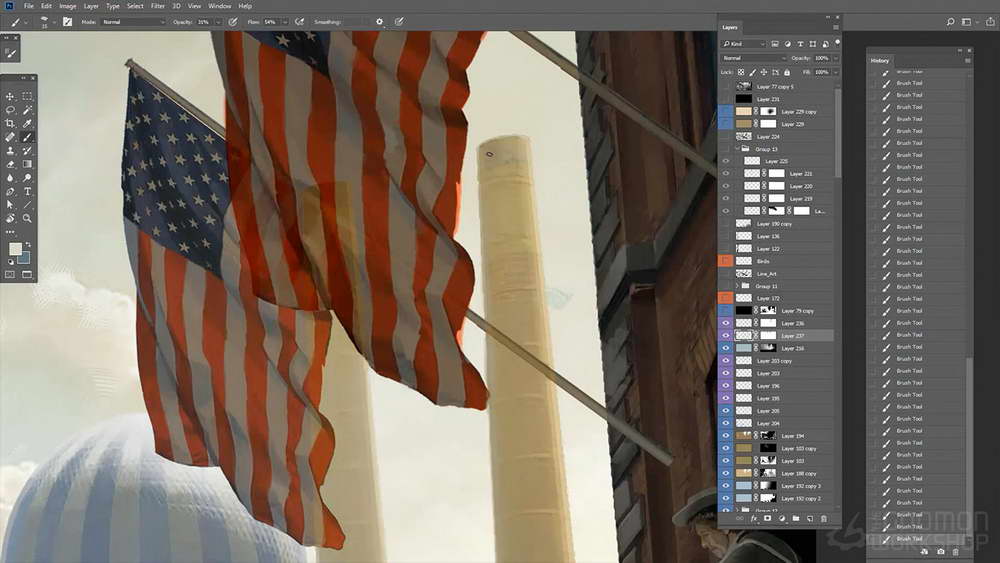Open the brush Opacity dropdown

click(x=217, y=22)
